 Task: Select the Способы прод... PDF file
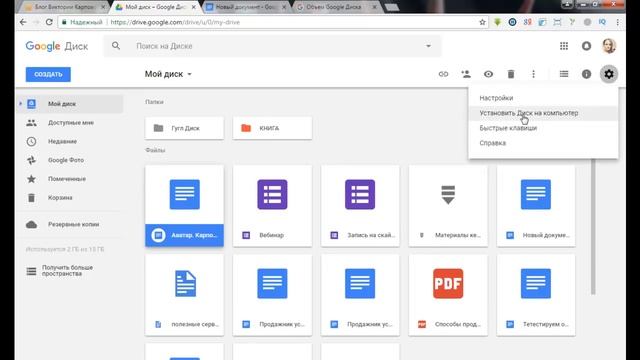[x=448, y=295]
